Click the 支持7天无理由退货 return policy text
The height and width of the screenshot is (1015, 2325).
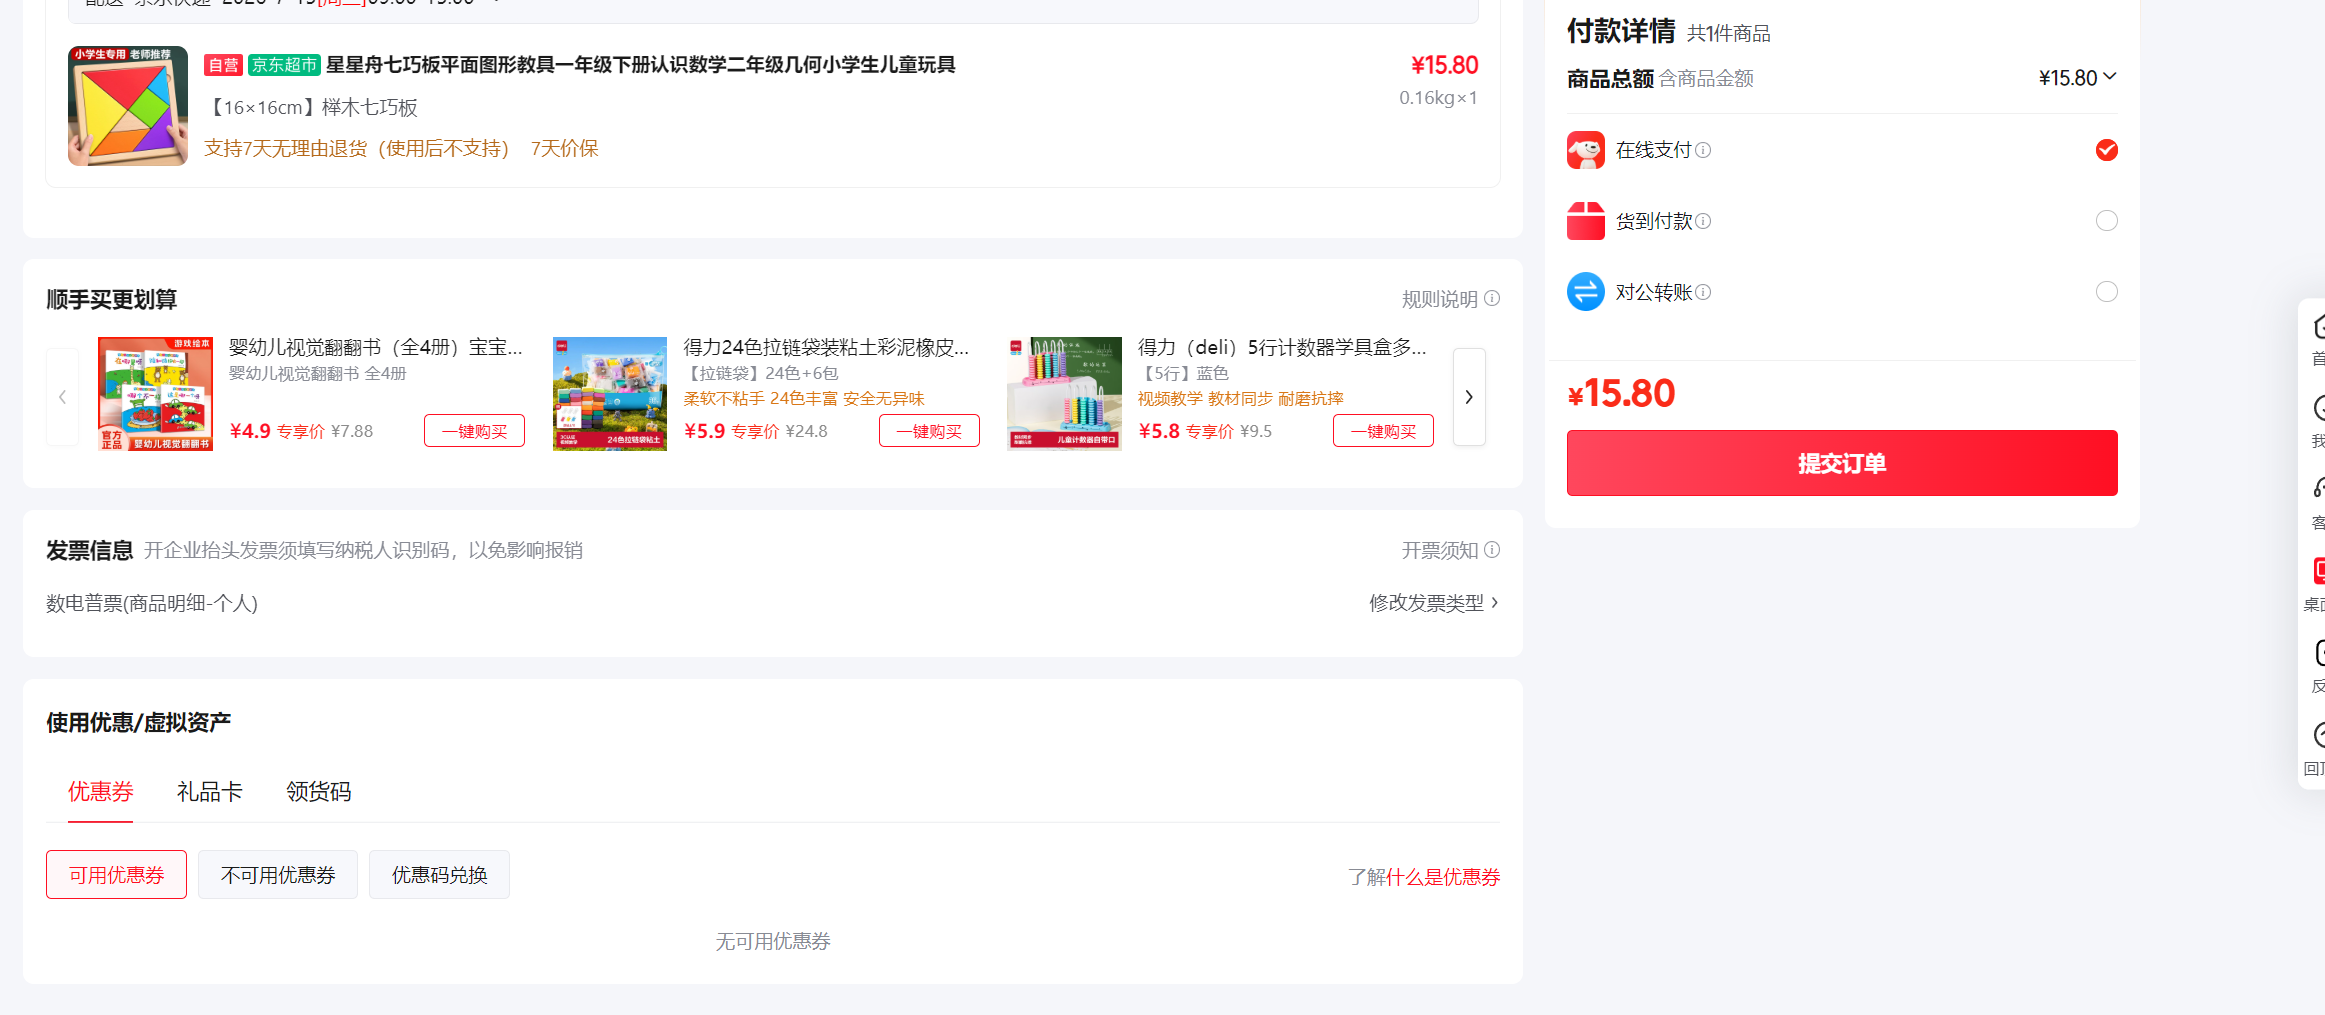point(357,148)
